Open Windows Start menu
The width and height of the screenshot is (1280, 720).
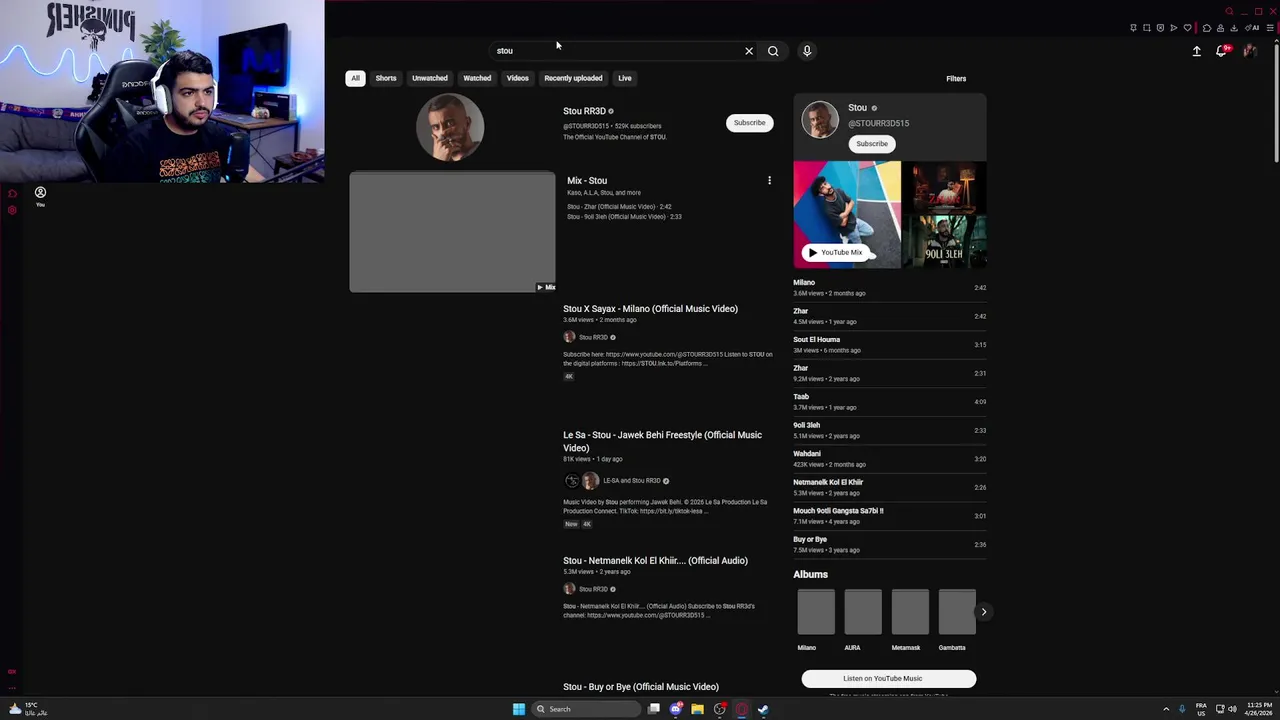pyautogui.click(x=519, y=709)
